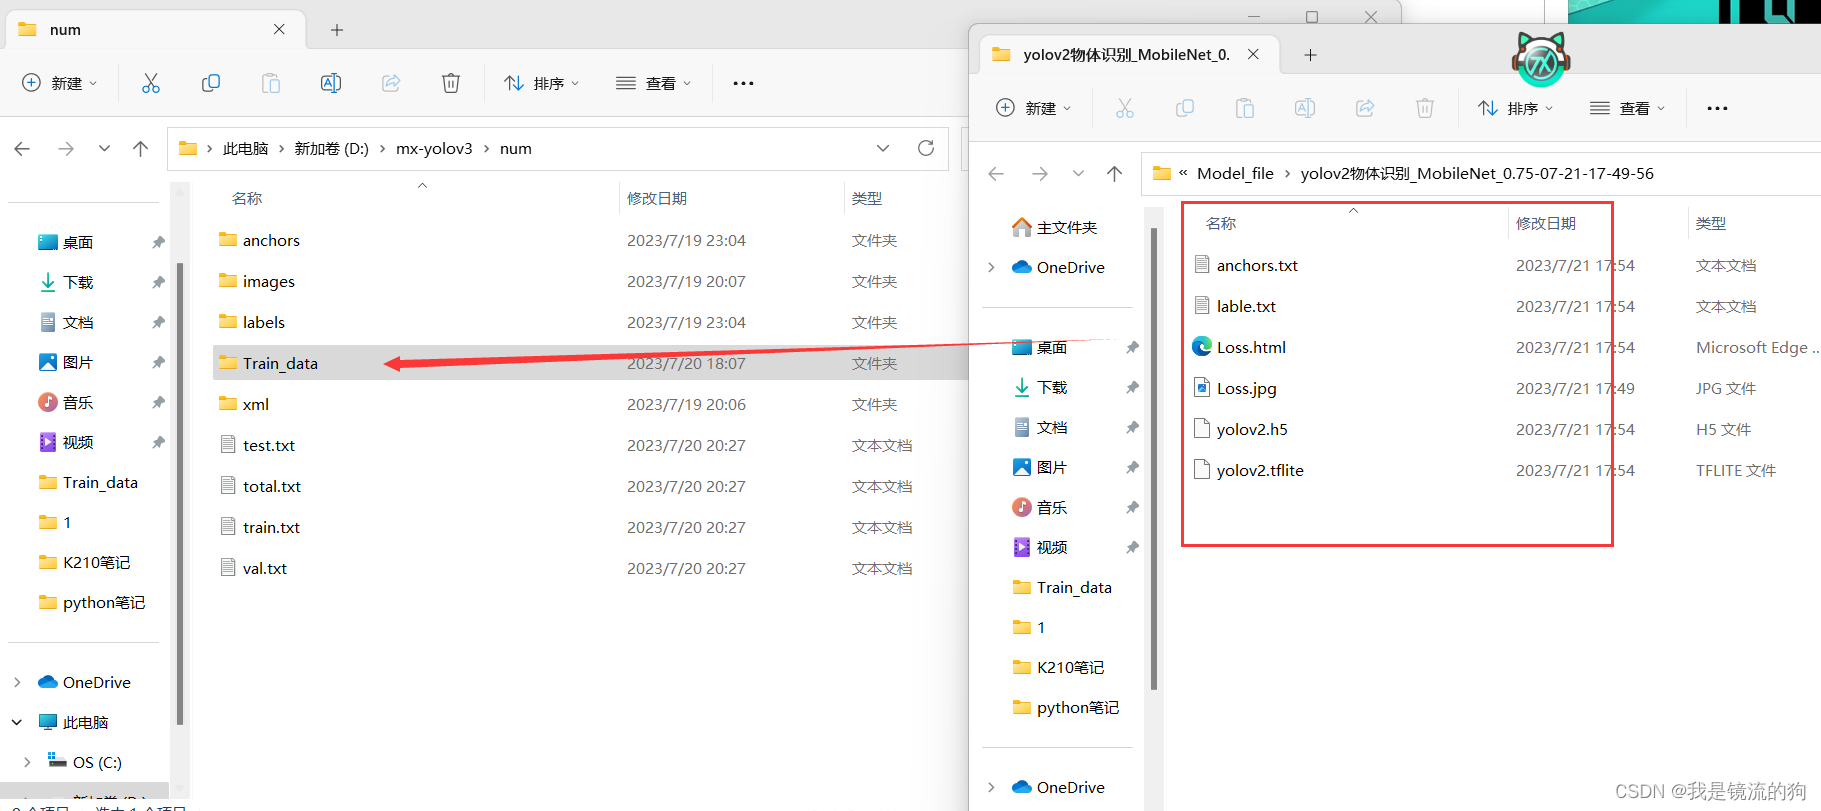Open the 排序 sort dropdown in num window
Screen dimensions: 1821x811
(x=542, y=83)
